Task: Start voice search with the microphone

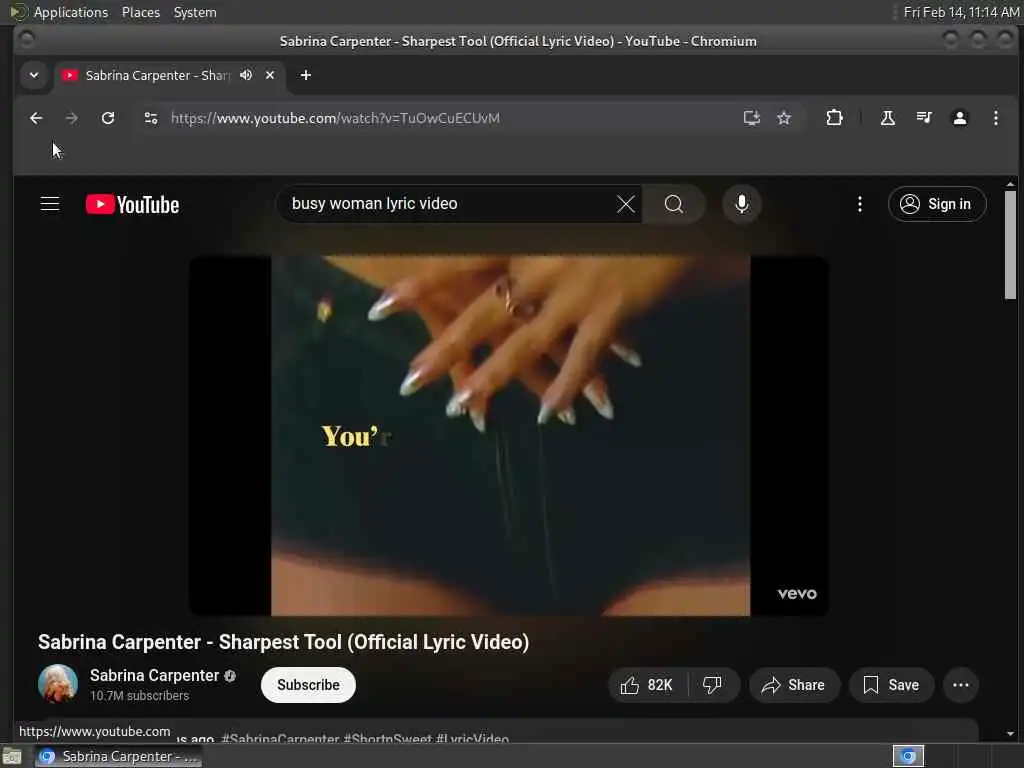Action: pyautogui.click(x=741, y=204)
